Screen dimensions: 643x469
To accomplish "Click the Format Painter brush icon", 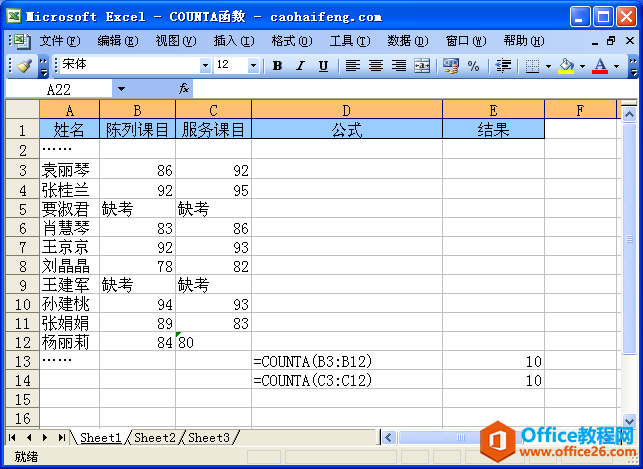I will tap(25, 65).
